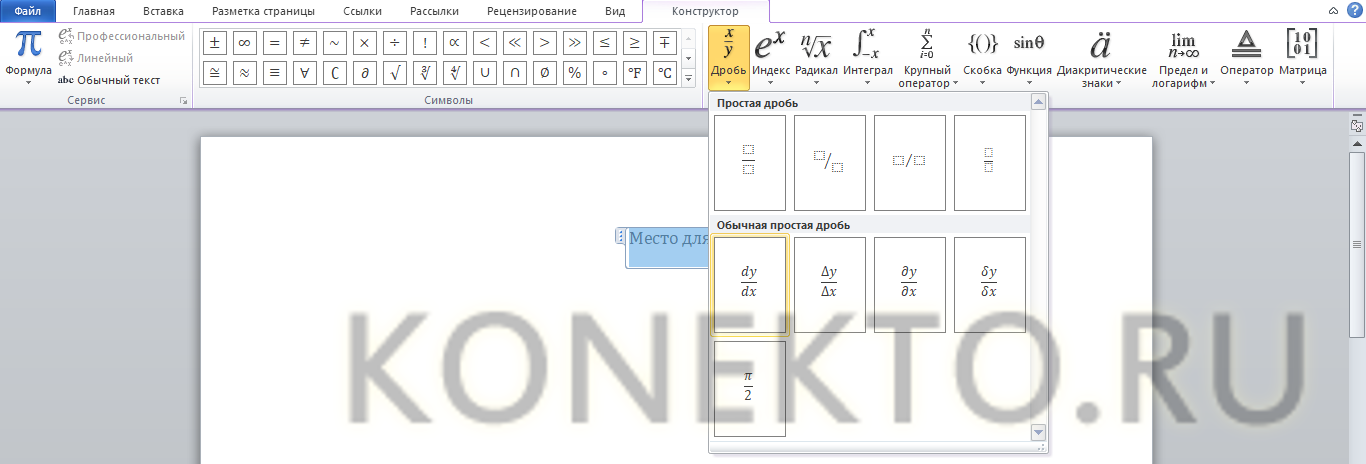Switch formula to Профессиональный format
Screen dimensions: 1366x464
pos(122,36)
